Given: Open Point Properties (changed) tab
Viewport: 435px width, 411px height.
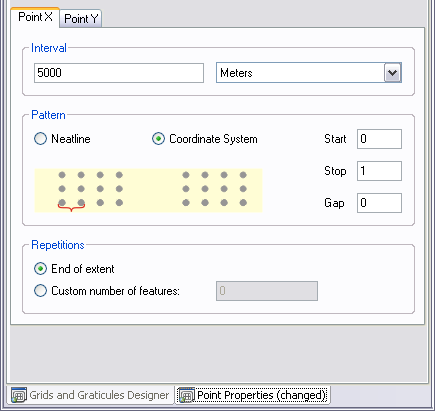Looking at the screenshot, I should (253, 395).
